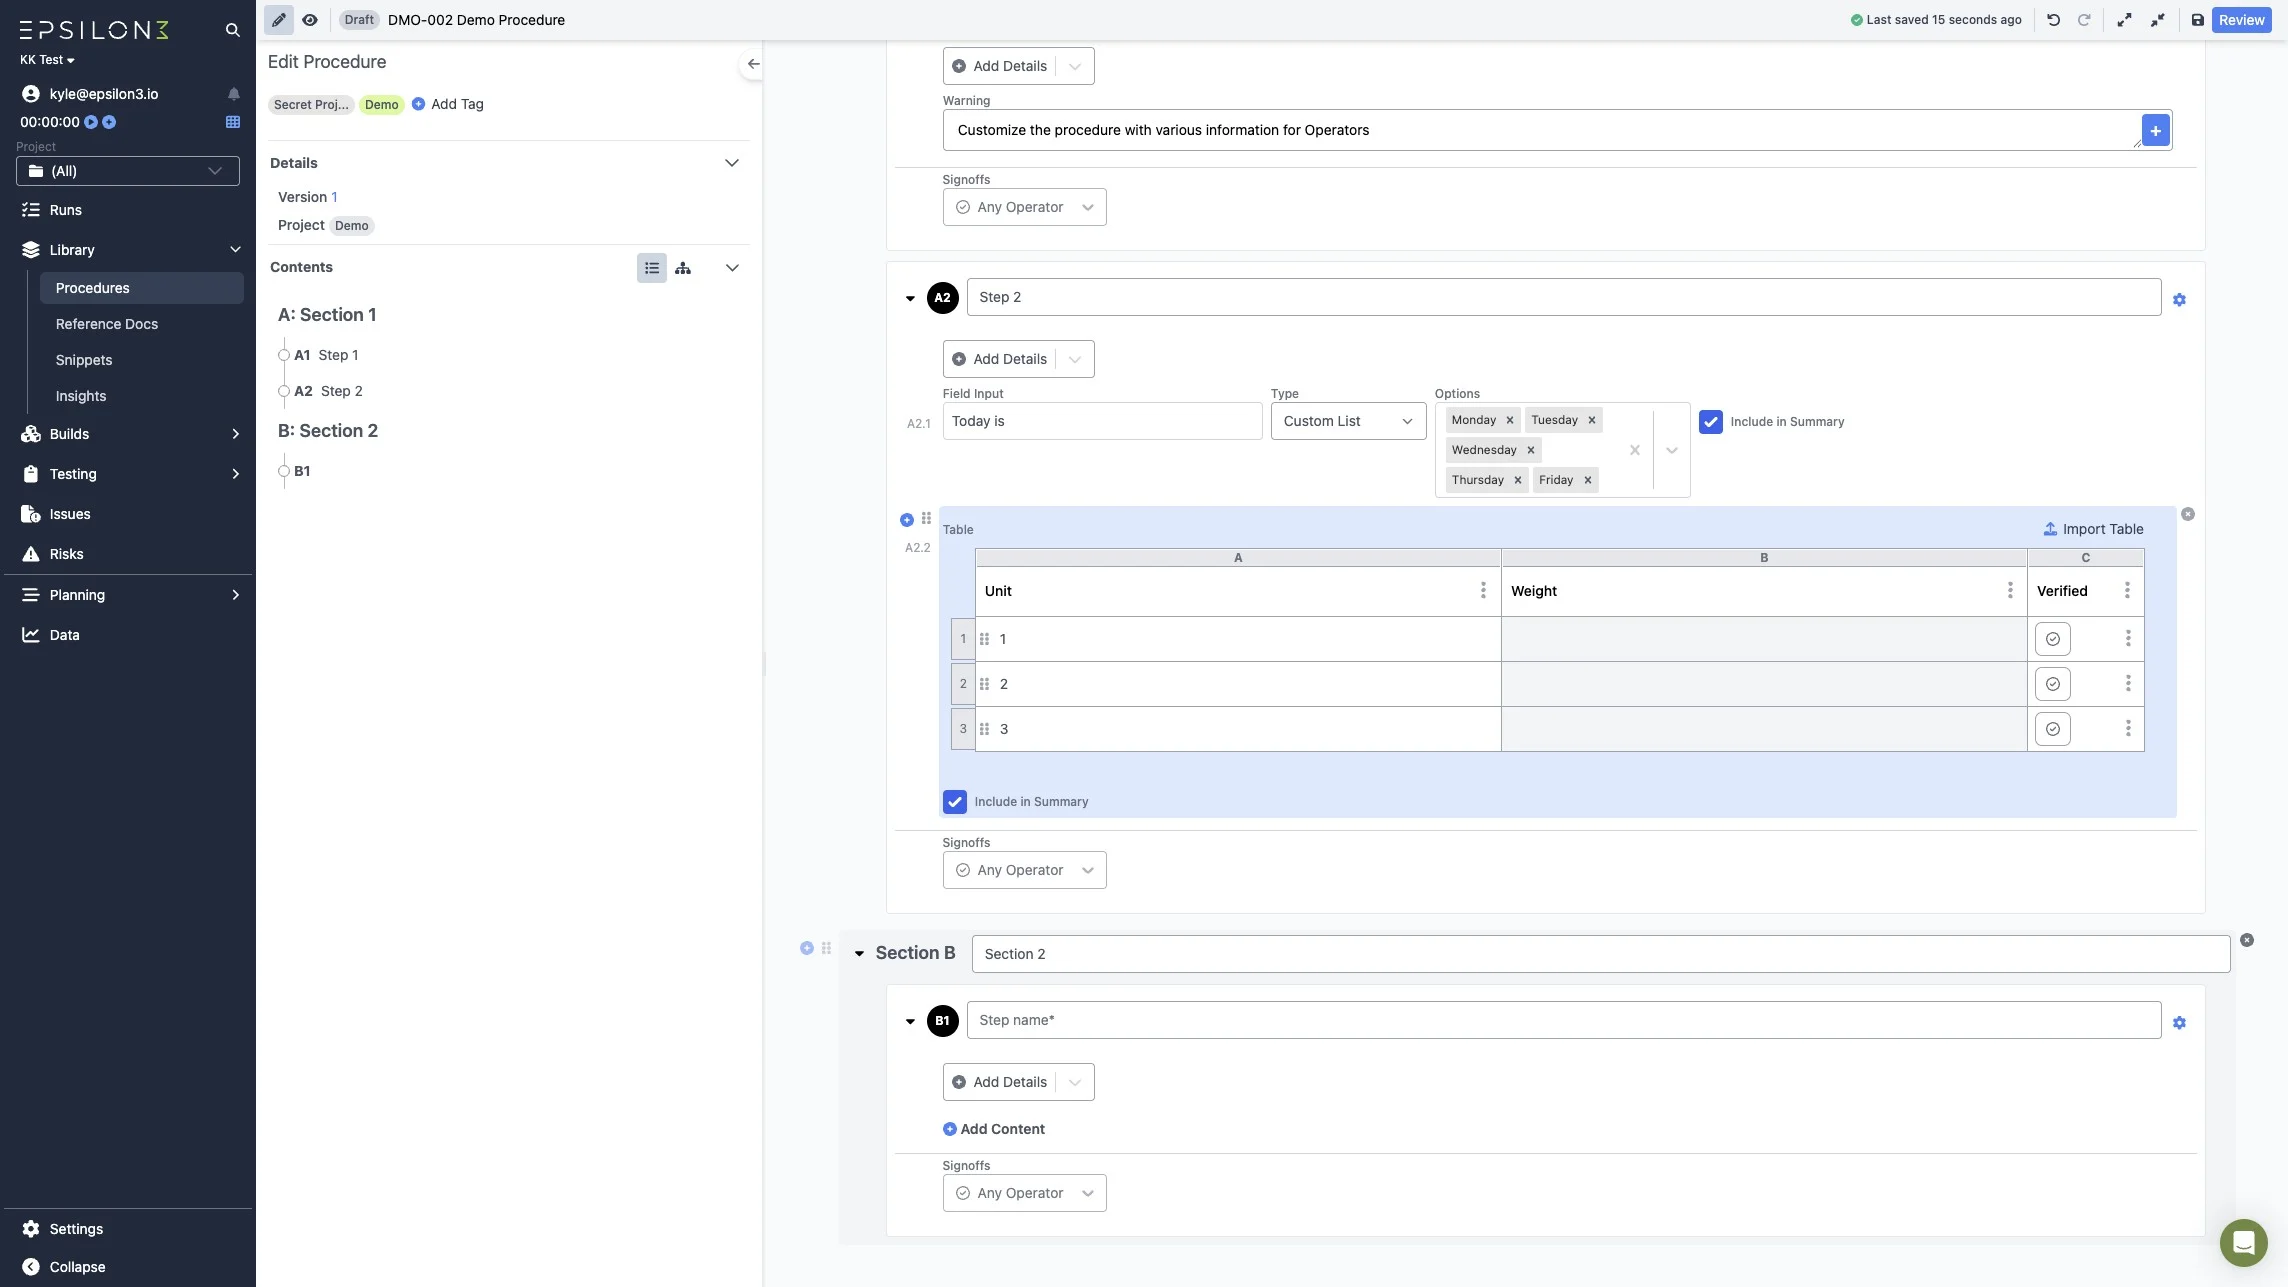Click the collapse all arrows icon
Viewport: 2288px width, 1287px height.
pos(2158,20)
